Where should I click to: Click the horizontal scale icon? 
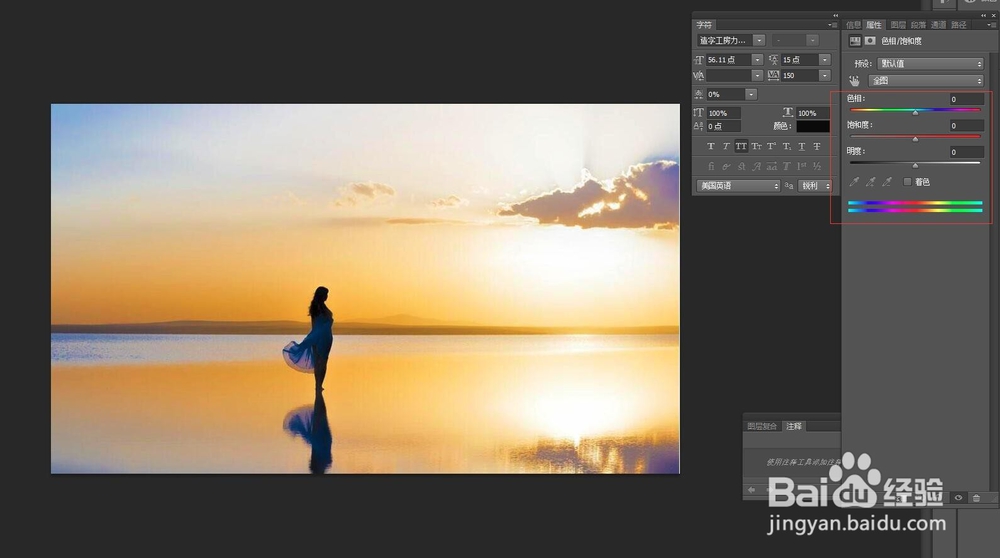click(788, 113)
